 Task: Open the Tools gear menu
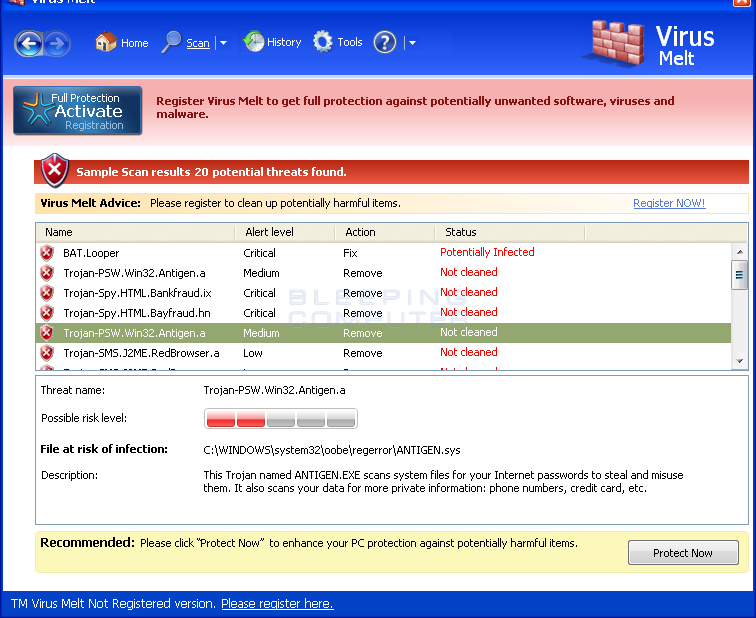(337, 42)
